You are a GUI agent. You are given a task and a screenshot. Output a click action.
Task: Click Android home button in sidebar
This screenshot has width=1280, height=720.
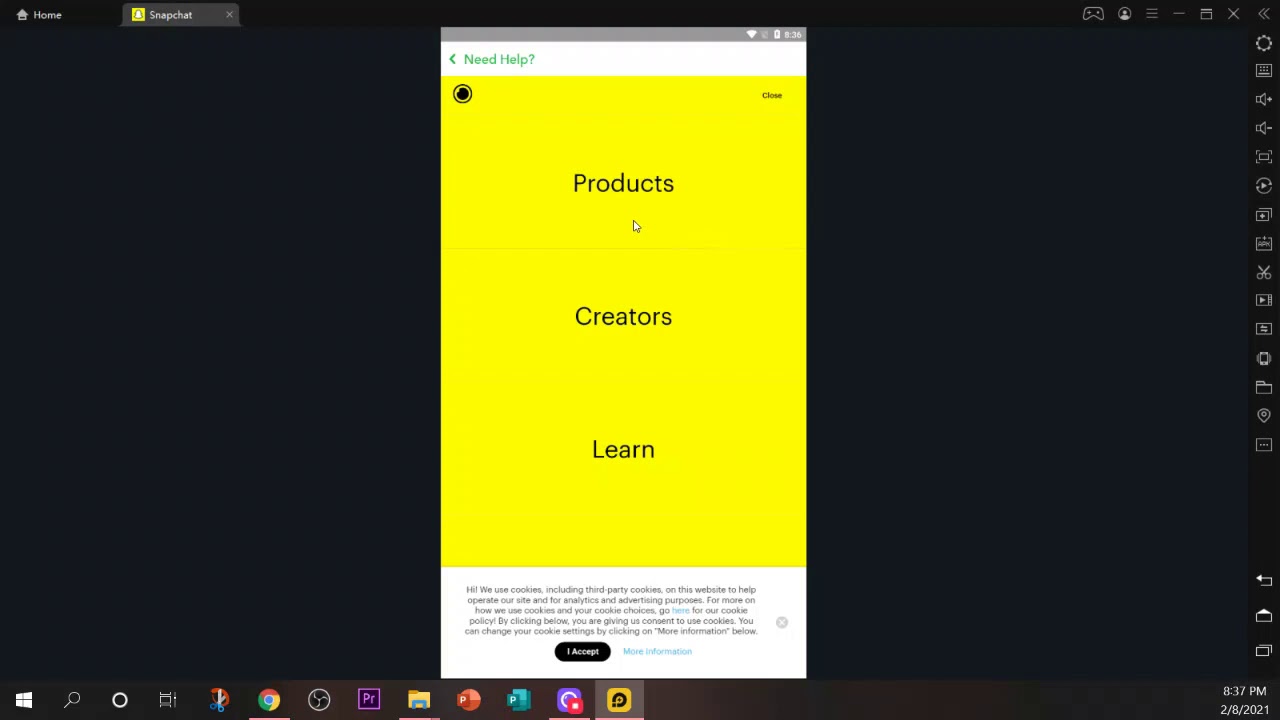point(1264,615)
